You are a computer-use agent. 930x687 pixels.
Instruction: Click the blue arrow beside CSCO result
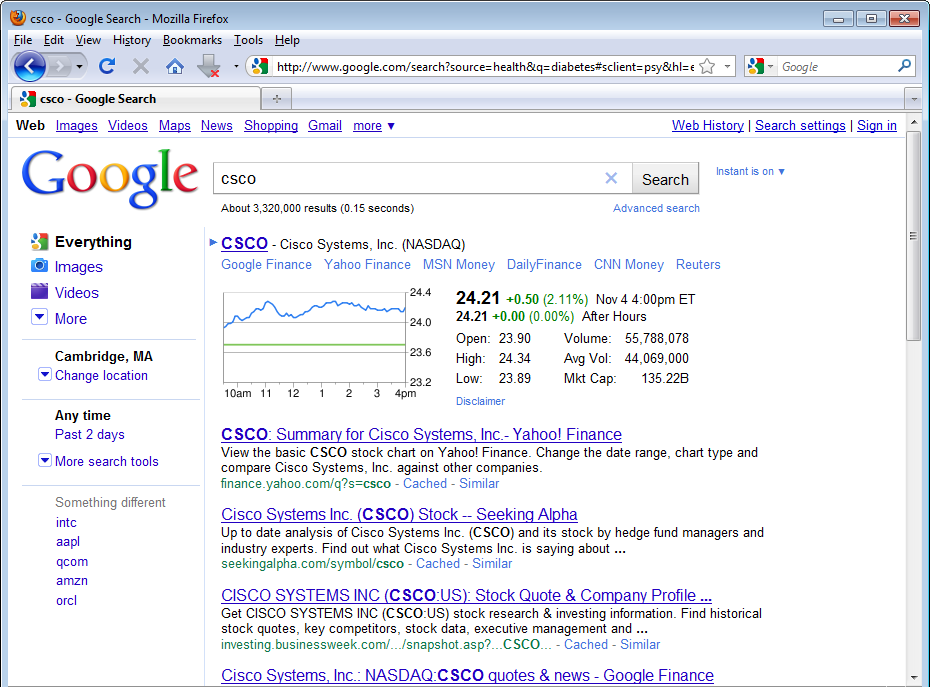point(213,242)
